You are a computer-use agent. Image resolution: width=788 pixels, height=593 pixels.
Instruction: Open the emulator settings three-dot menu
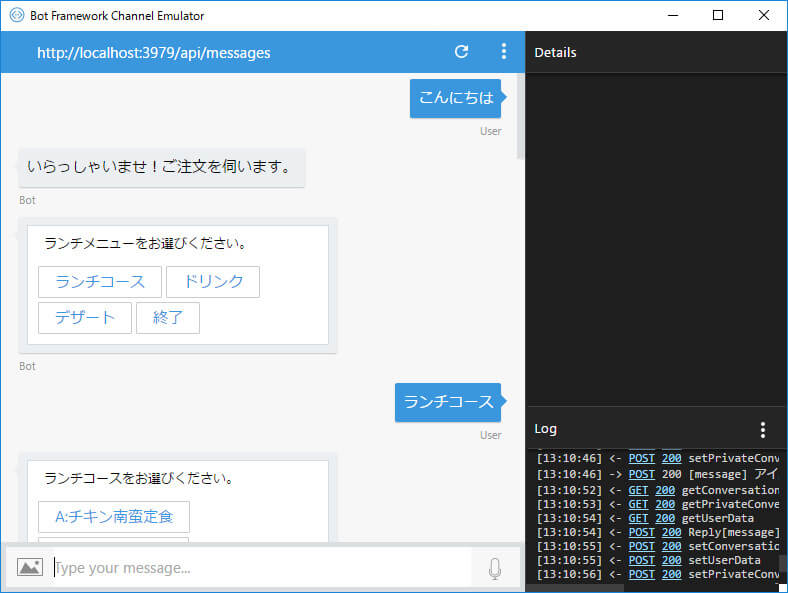(504, 51)
